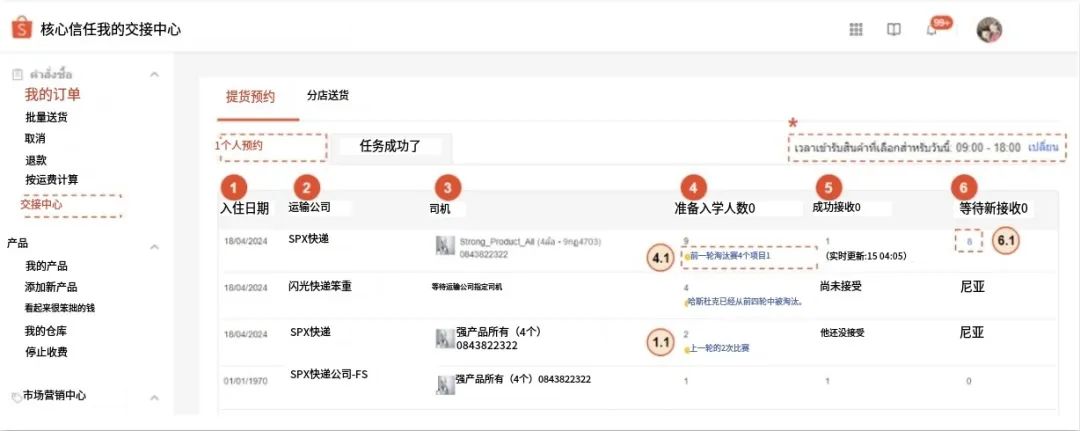Click the user profile avatar
Screen dimensions: 1080x431
click(x=989, y=29)
